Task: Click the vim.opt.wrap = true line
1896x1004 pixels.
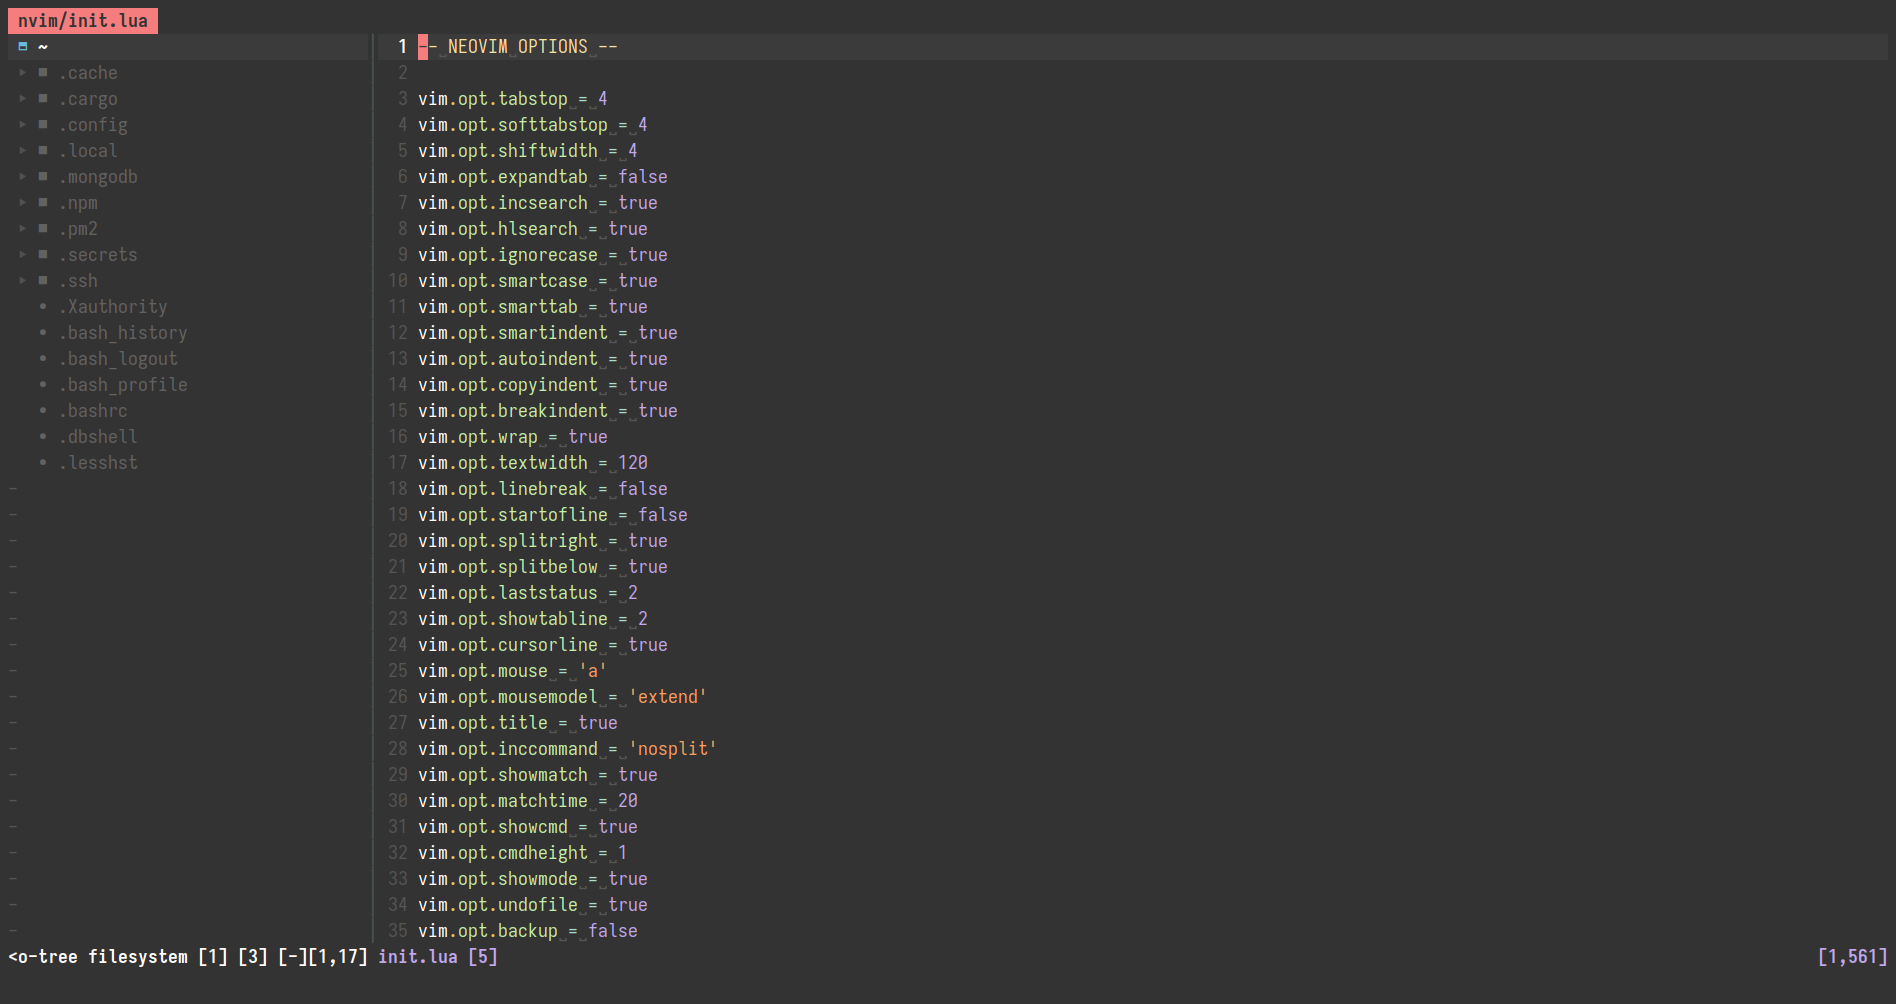Action: 513,436
